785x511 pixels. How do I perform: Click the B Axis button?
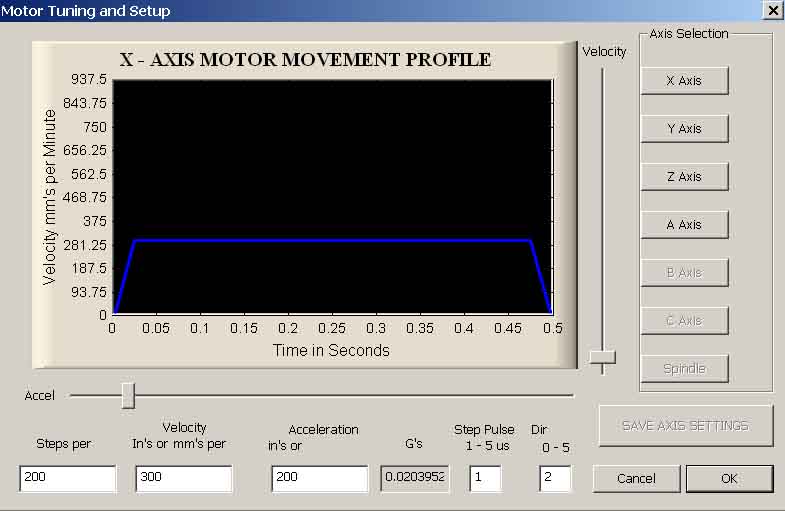click(684, 273)
